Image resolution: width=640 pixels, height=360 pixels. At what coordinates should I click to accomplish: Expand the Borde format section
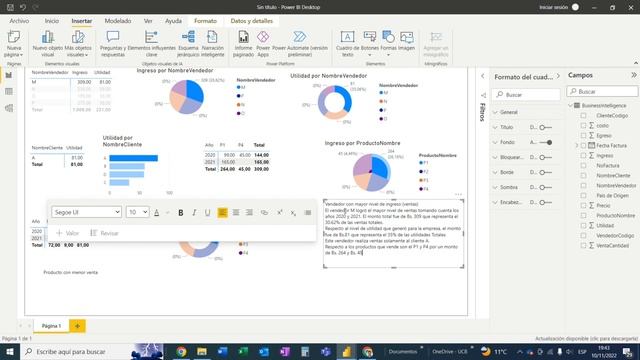click(x=495, y=172)
